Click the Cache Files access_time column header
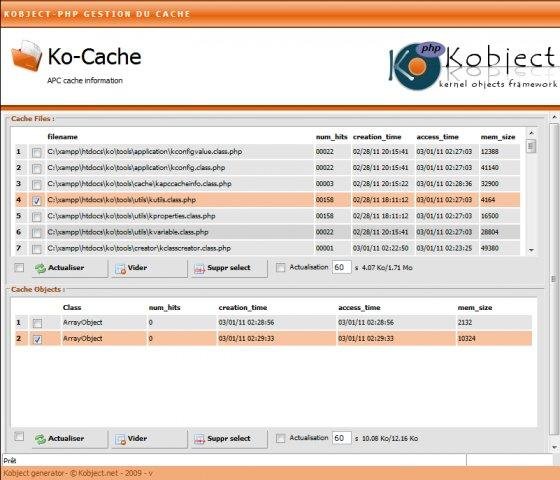This screenshot has height=480, width=560. (437, 137)
